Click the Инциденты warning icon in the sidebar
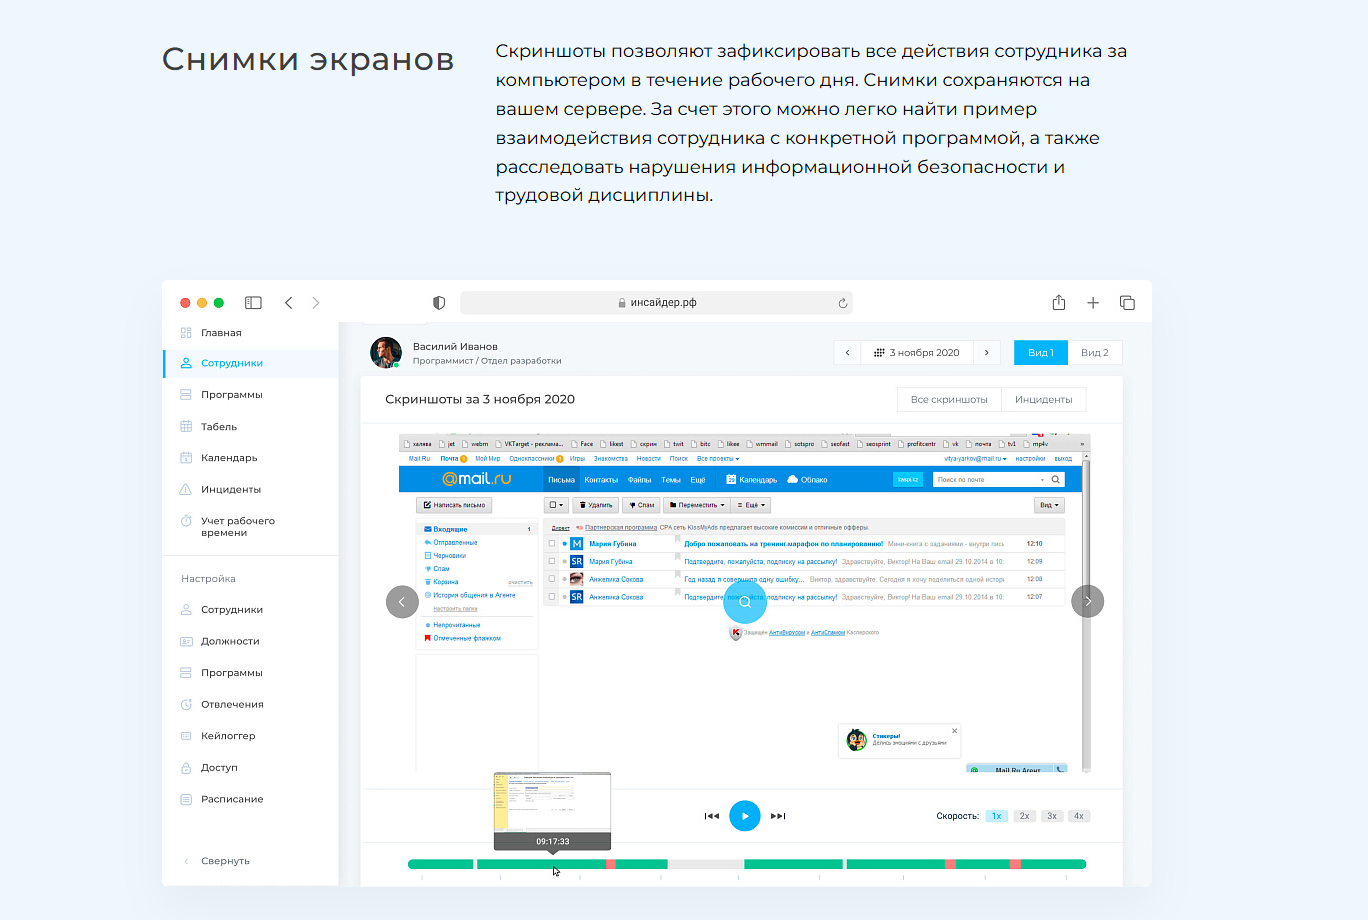 [186, 488]
